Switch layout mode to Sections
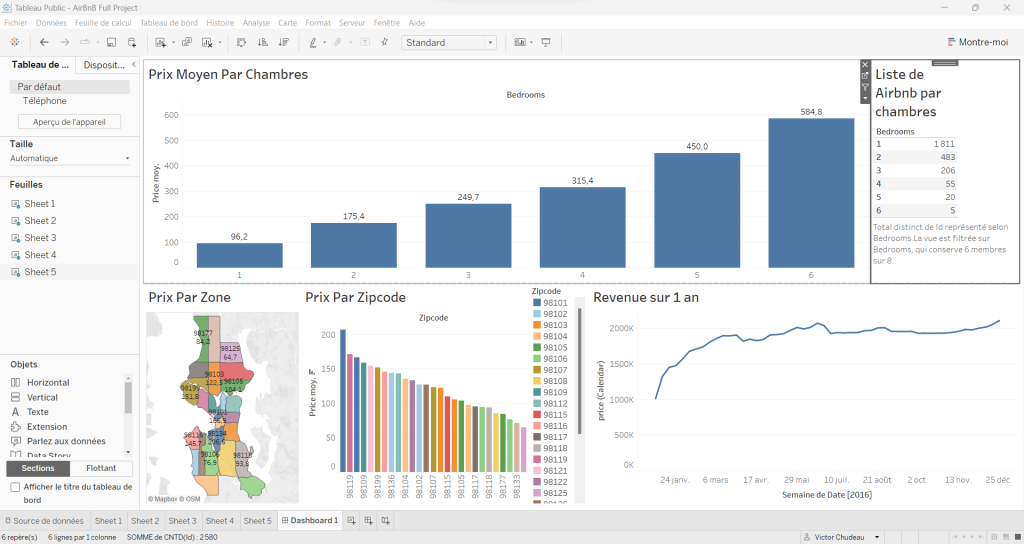This screenshot has width=1024, height=544. [x=38, y=468]
